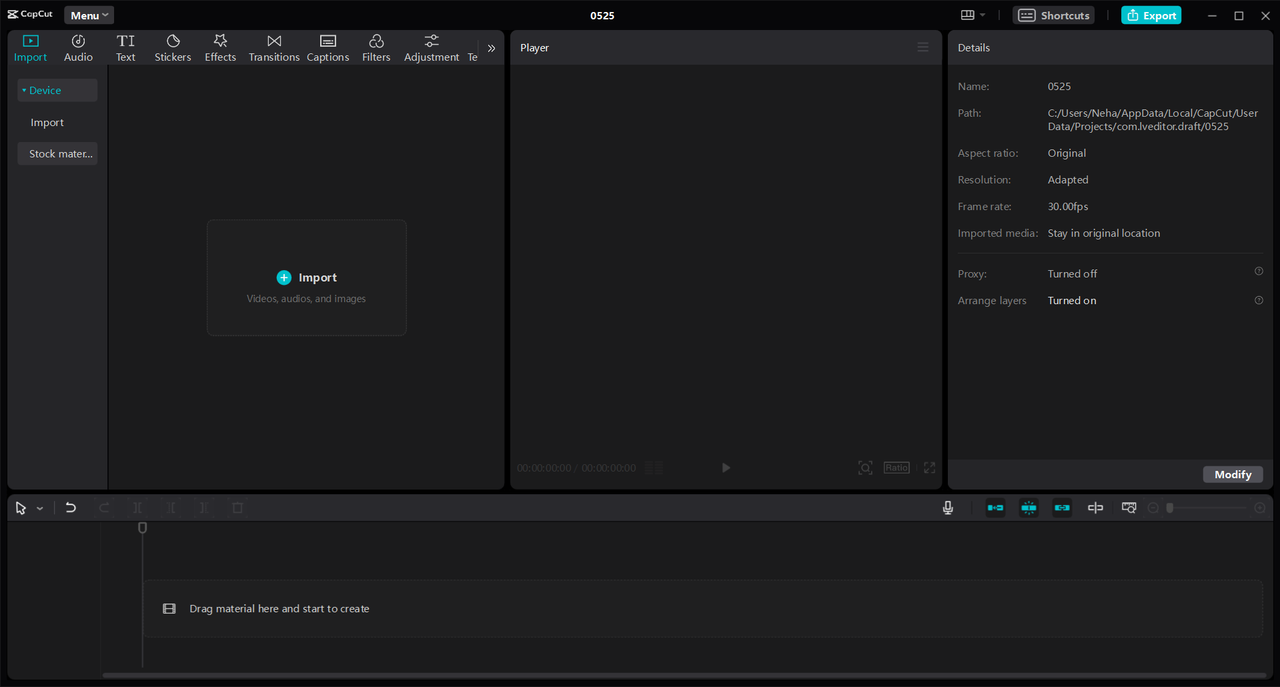Click the timeline cover settings icon

tap(1129, 508)
